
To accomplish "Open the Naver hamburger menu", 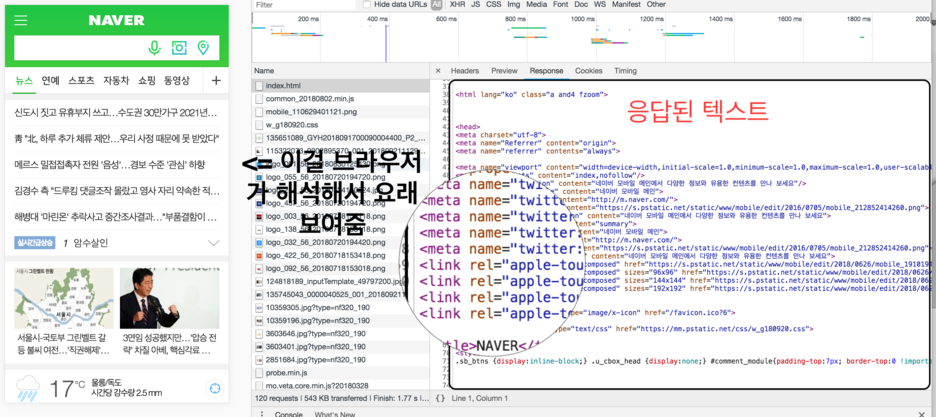I will tap(21, 20).
